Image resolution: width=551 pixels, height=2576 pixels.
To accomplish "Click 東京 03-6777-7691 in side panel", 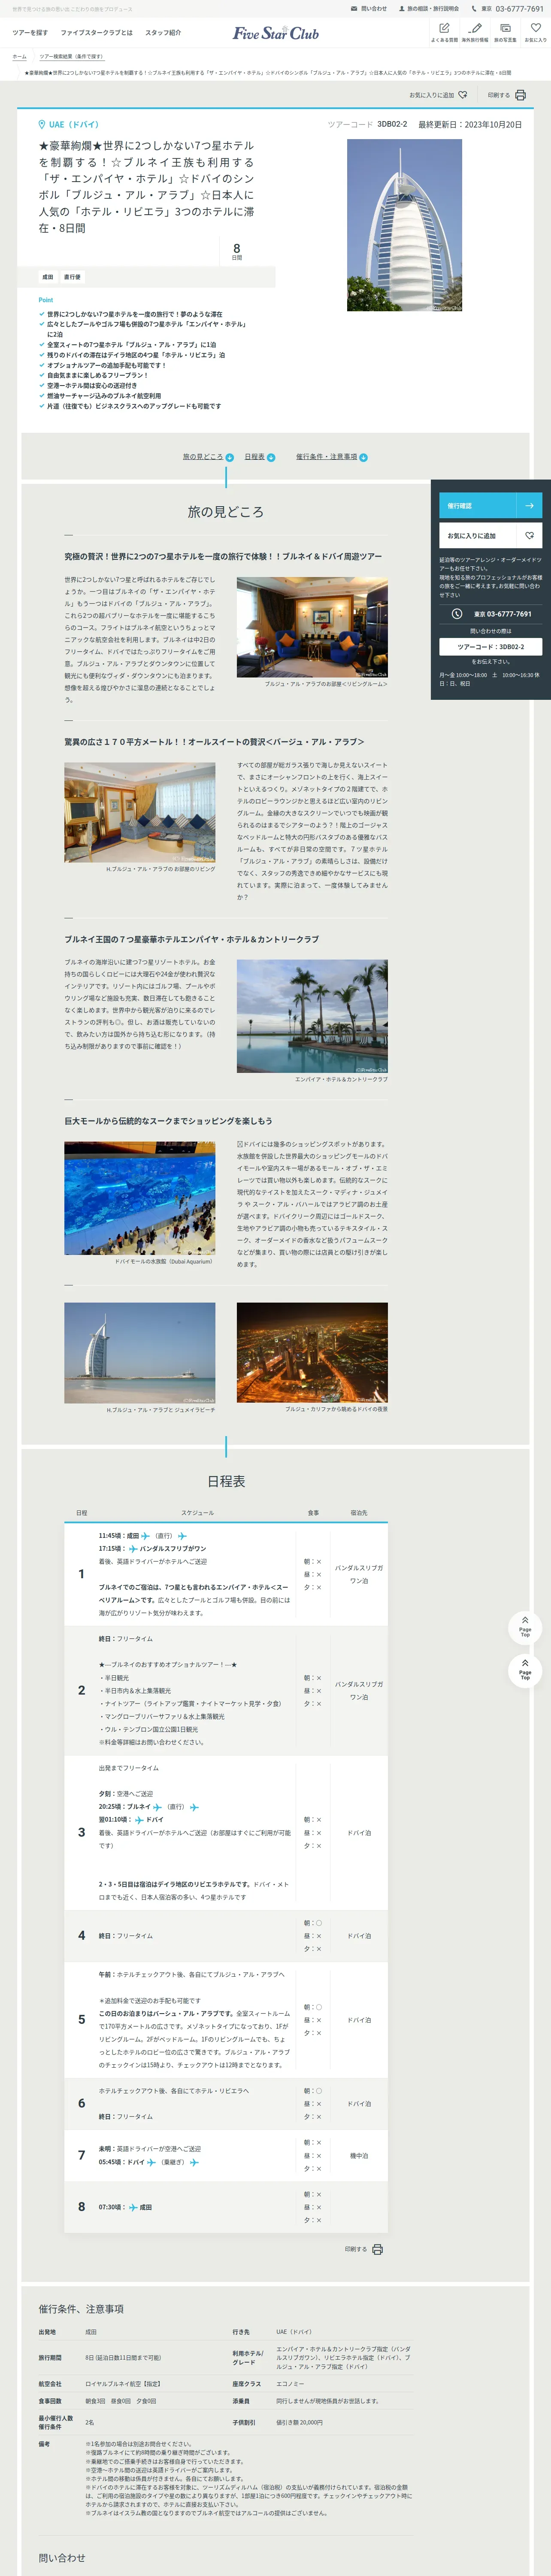I will click(502, 614).
